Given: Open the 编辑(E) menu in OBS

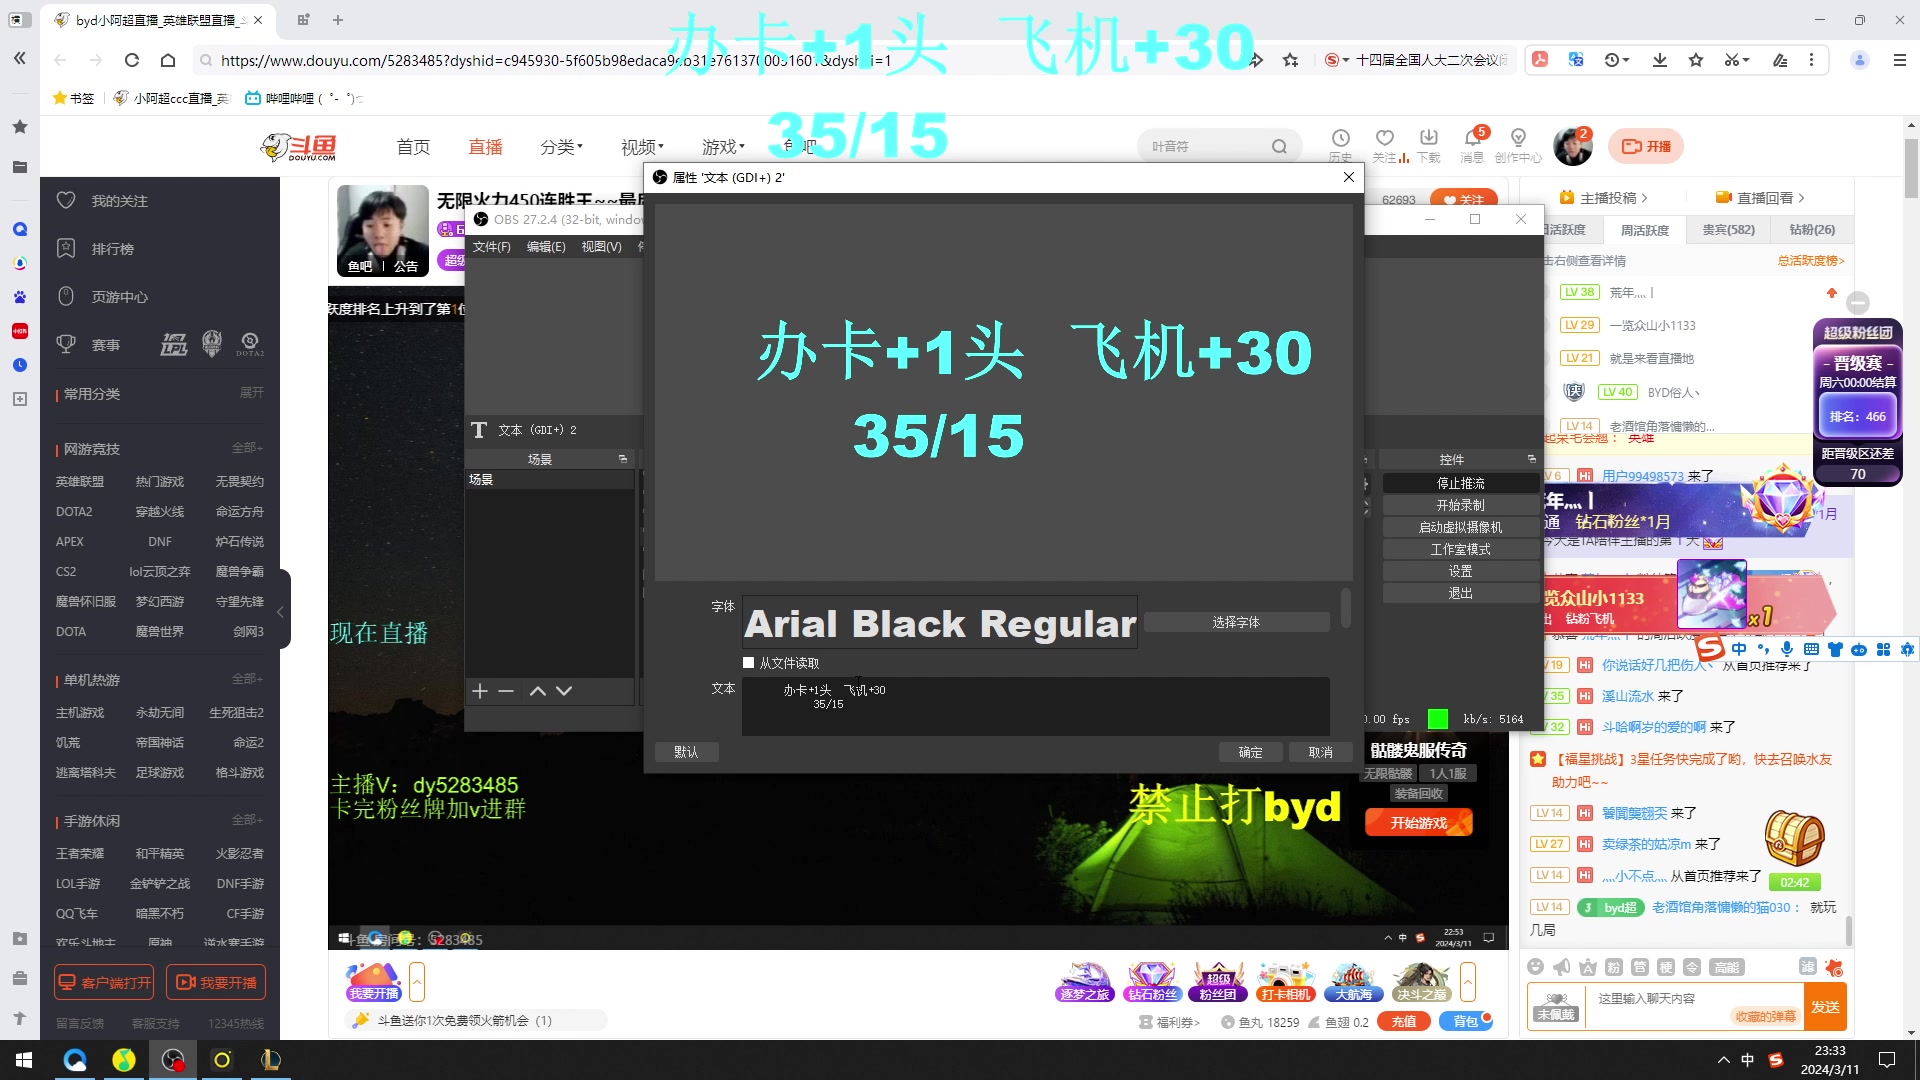Looking at the screenshot, I should tap(546, 246).
